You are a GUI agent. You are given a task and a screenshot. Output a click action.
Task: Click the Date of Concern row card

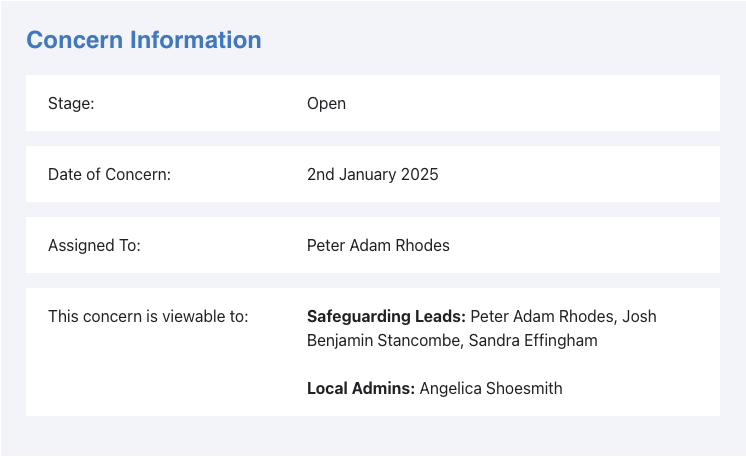click(373, 174)
